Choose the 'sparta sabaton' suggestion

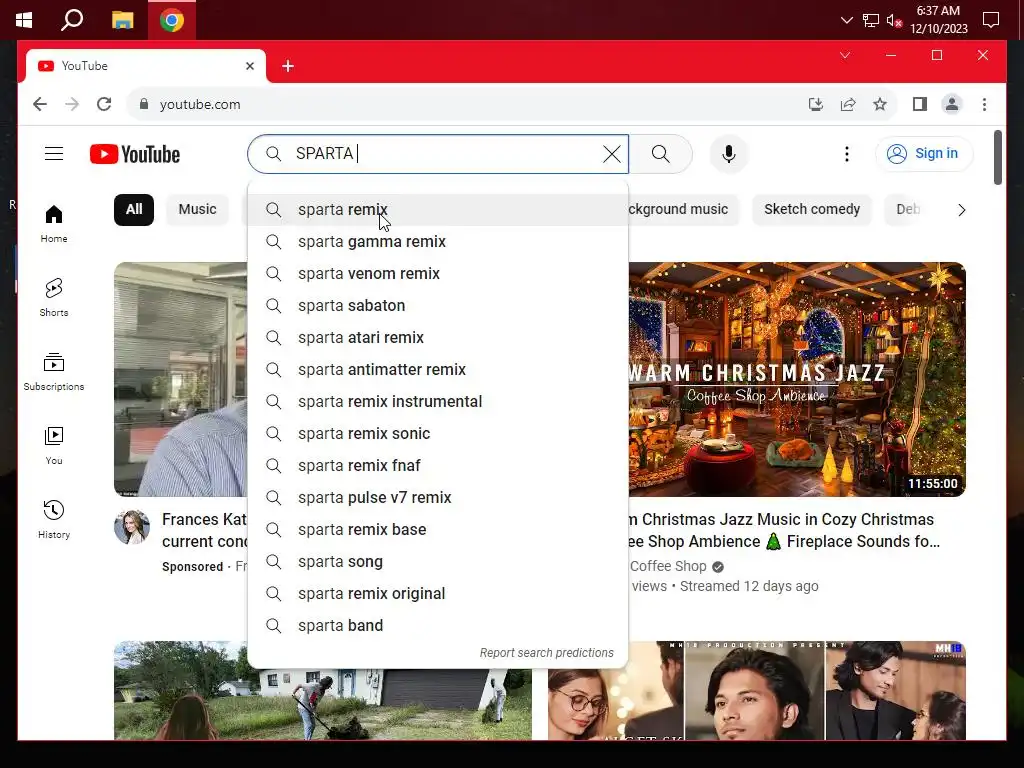click(438, 306)
